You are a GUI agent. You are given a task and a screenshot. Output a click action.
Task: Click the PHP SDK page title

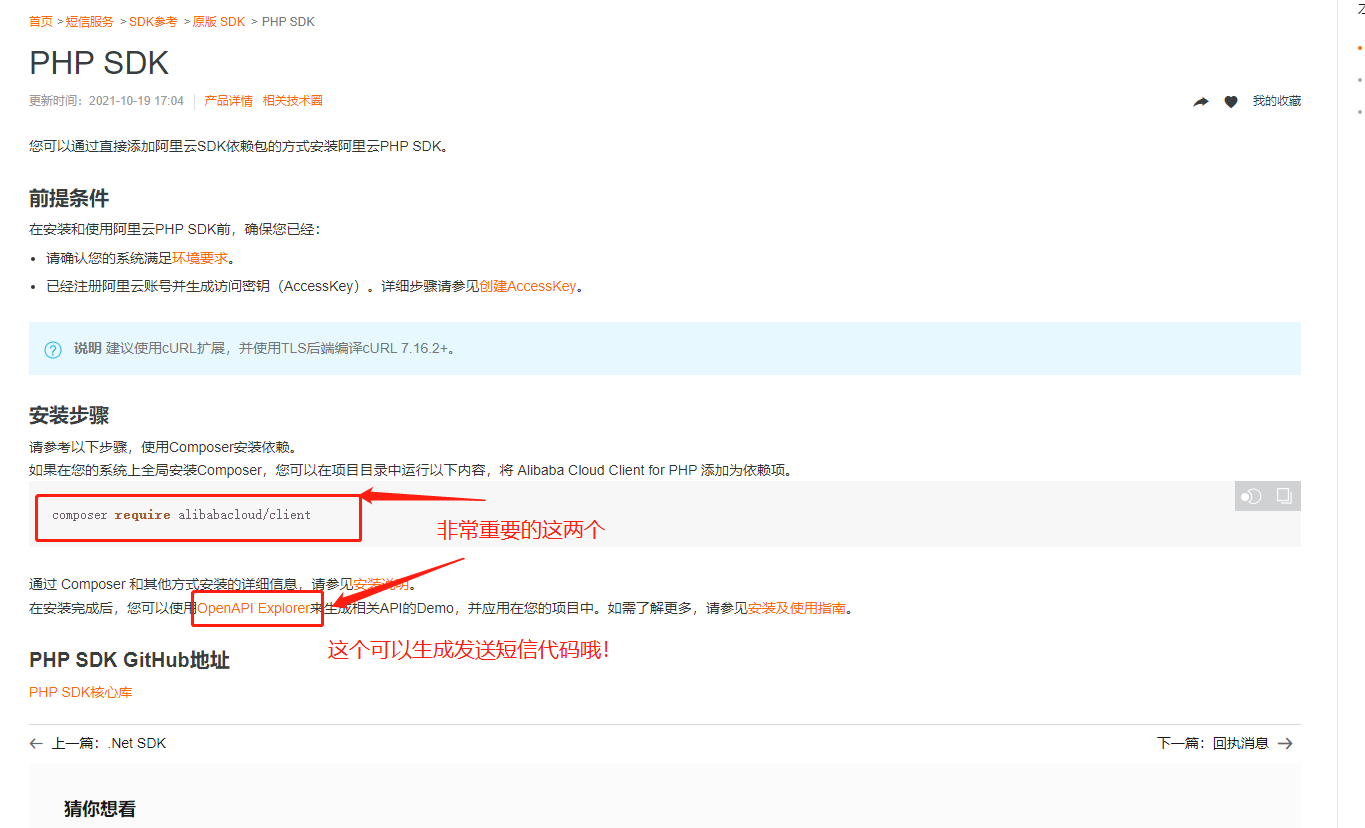click(99, 63)
